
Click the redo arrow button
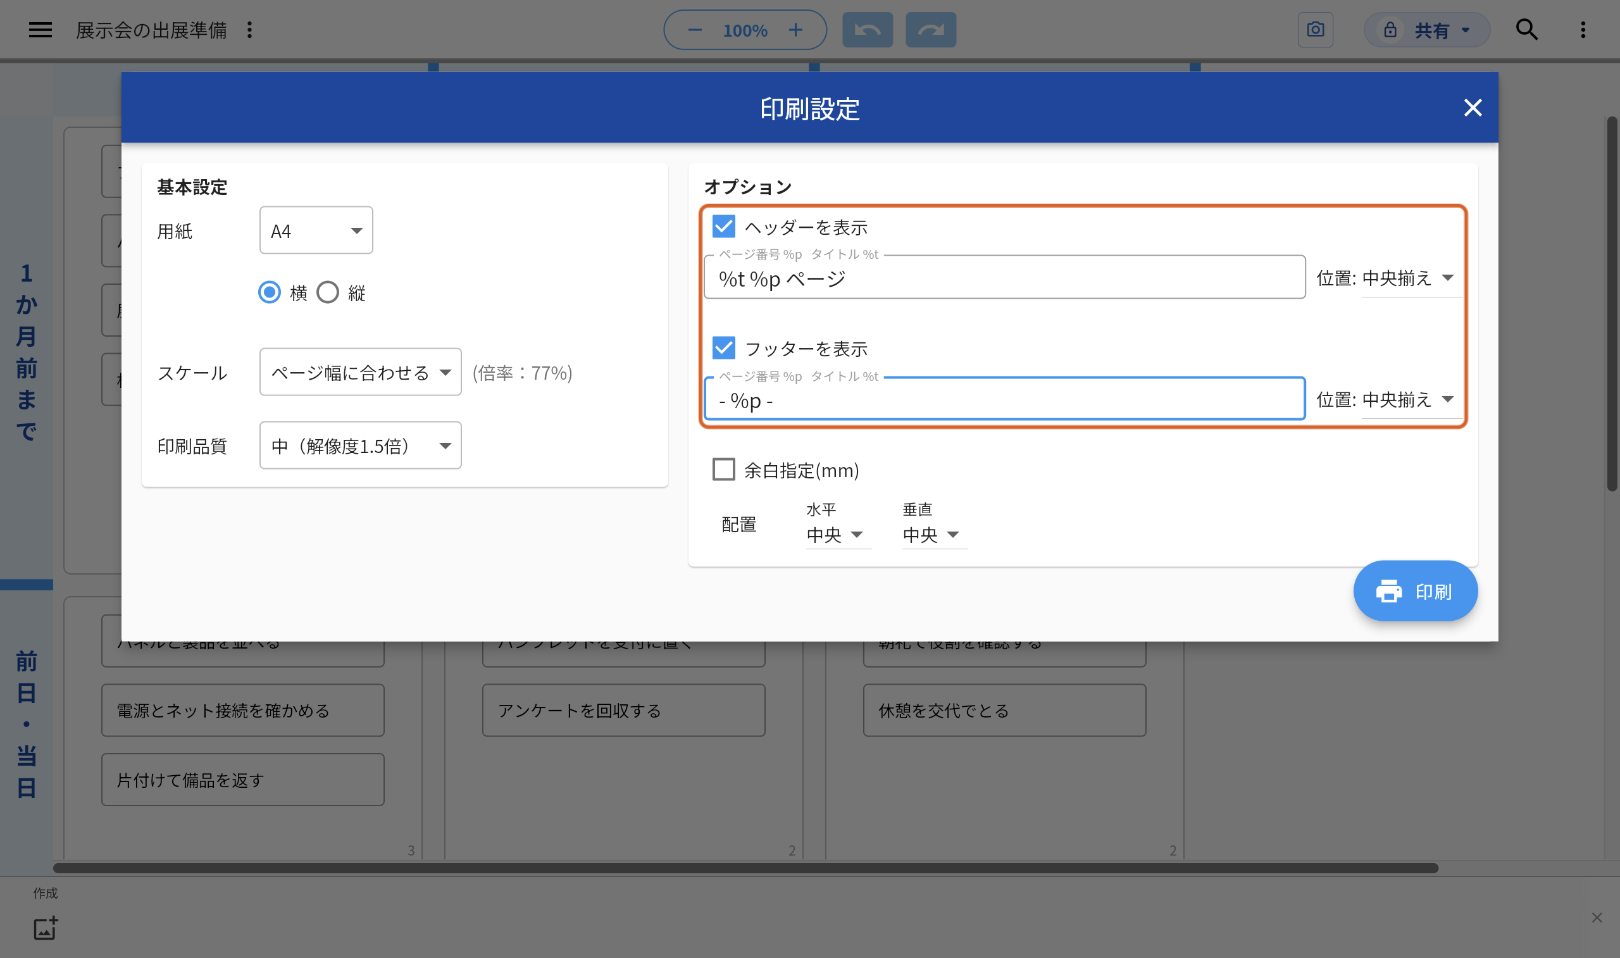pos(931,30)
